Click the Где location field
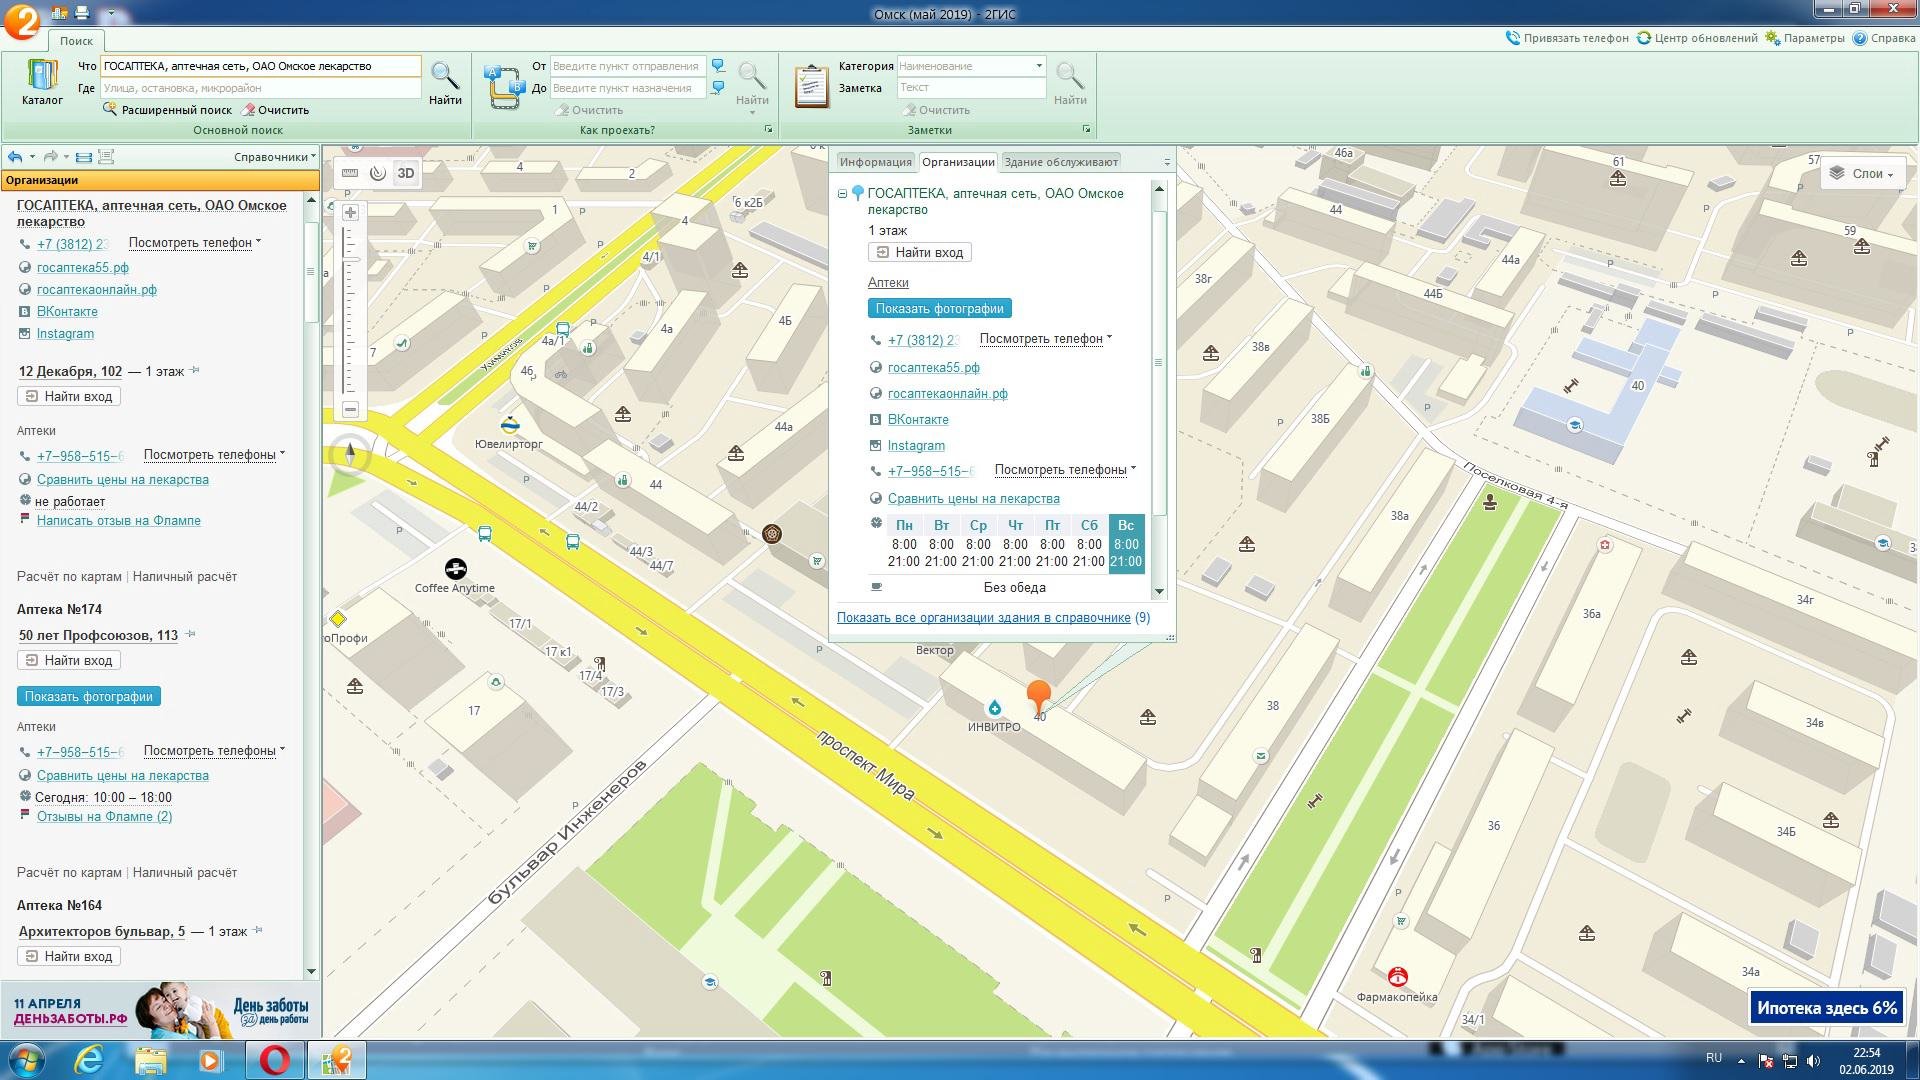The image size is (1920, 1080). pyautogui.click(x=260, y=88)
